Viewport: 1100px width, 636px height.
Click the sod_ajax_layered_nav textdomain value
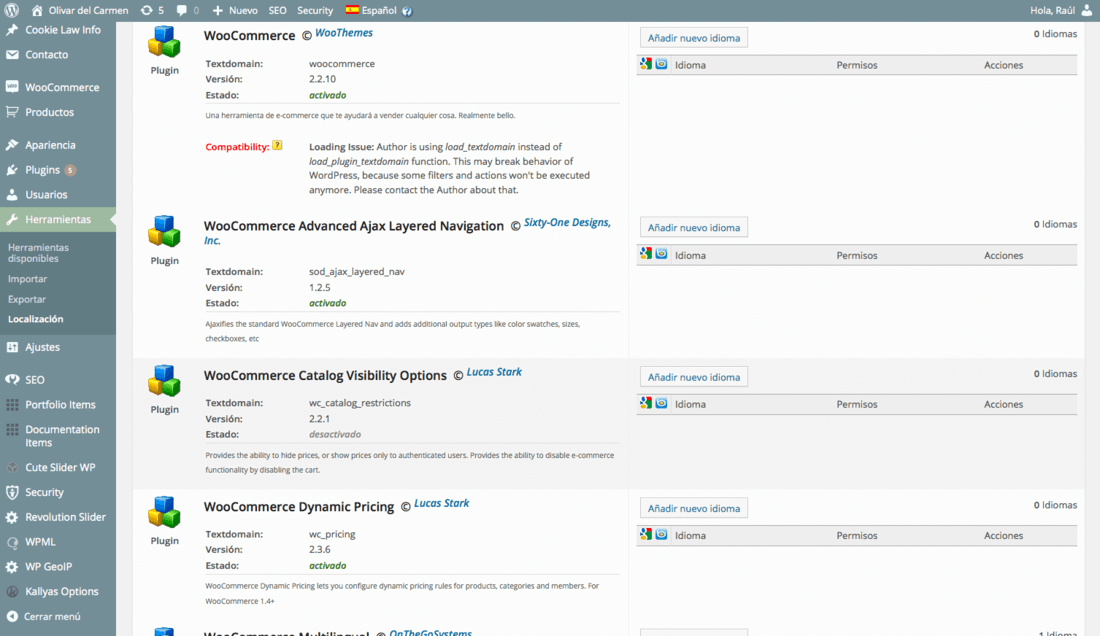click(356, 272)
